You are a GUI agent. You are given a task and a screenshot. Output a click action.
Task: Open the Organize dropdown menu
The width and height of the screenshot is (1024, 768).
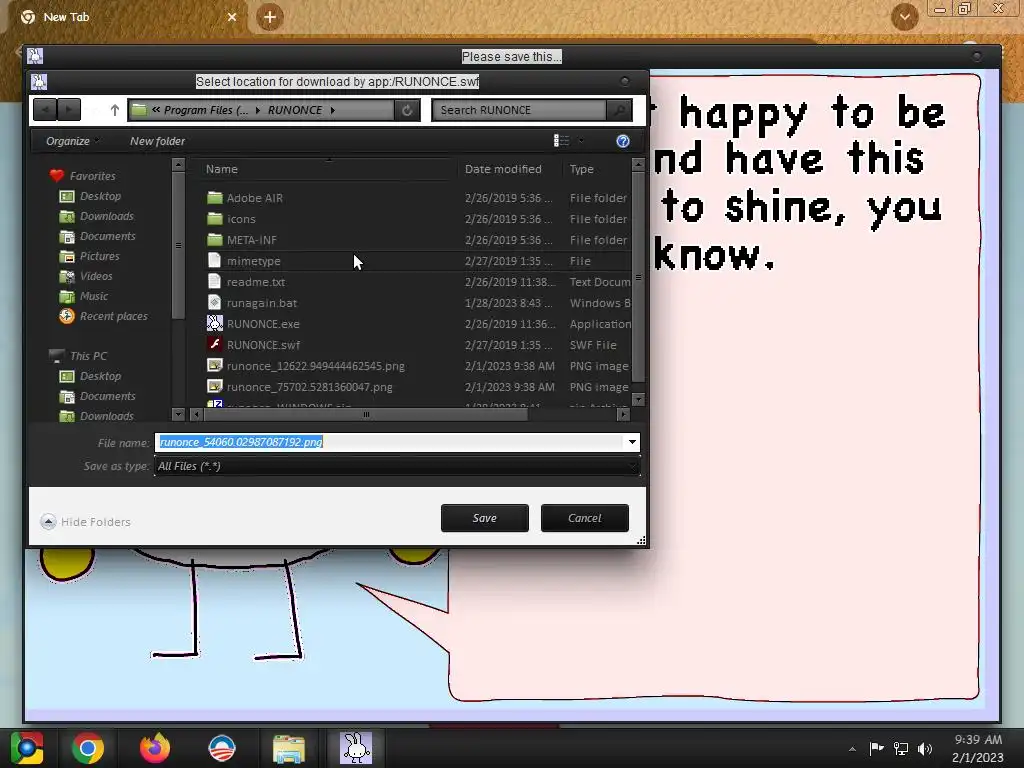[72, 141]
